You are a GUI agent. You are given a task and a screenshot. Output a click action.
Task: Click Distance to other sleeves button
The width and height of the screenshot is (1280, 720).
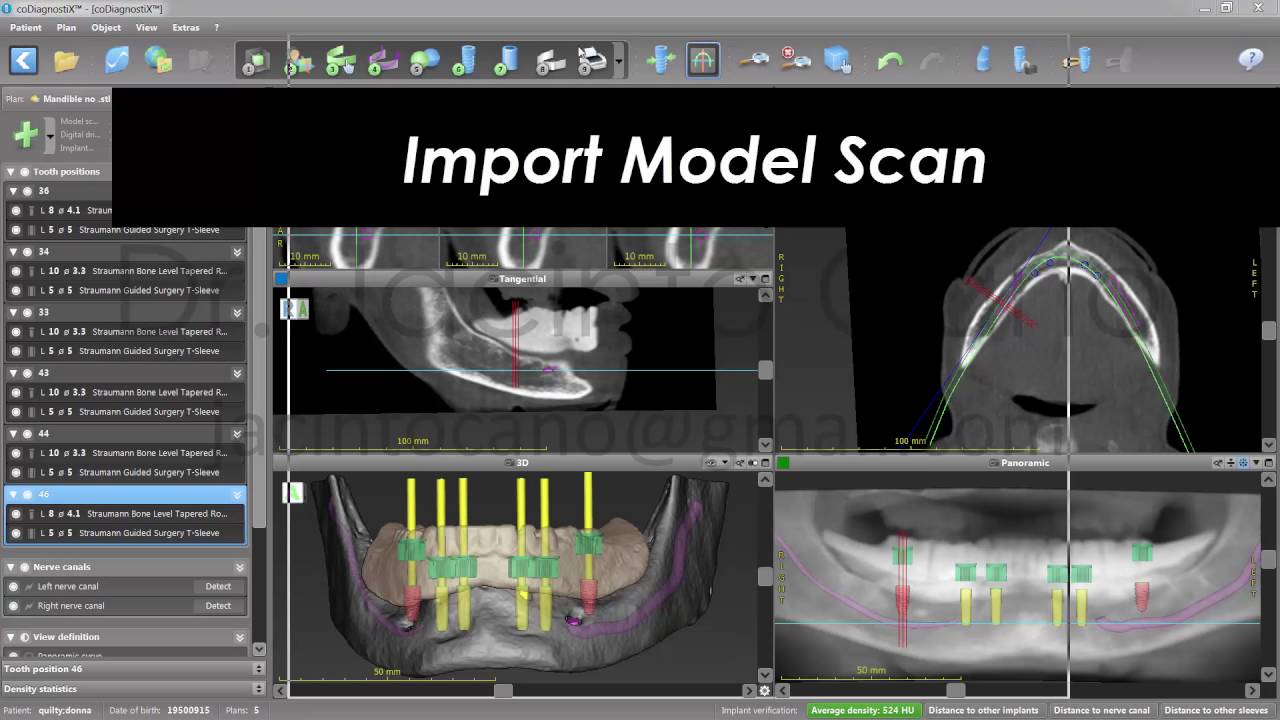1216,710
